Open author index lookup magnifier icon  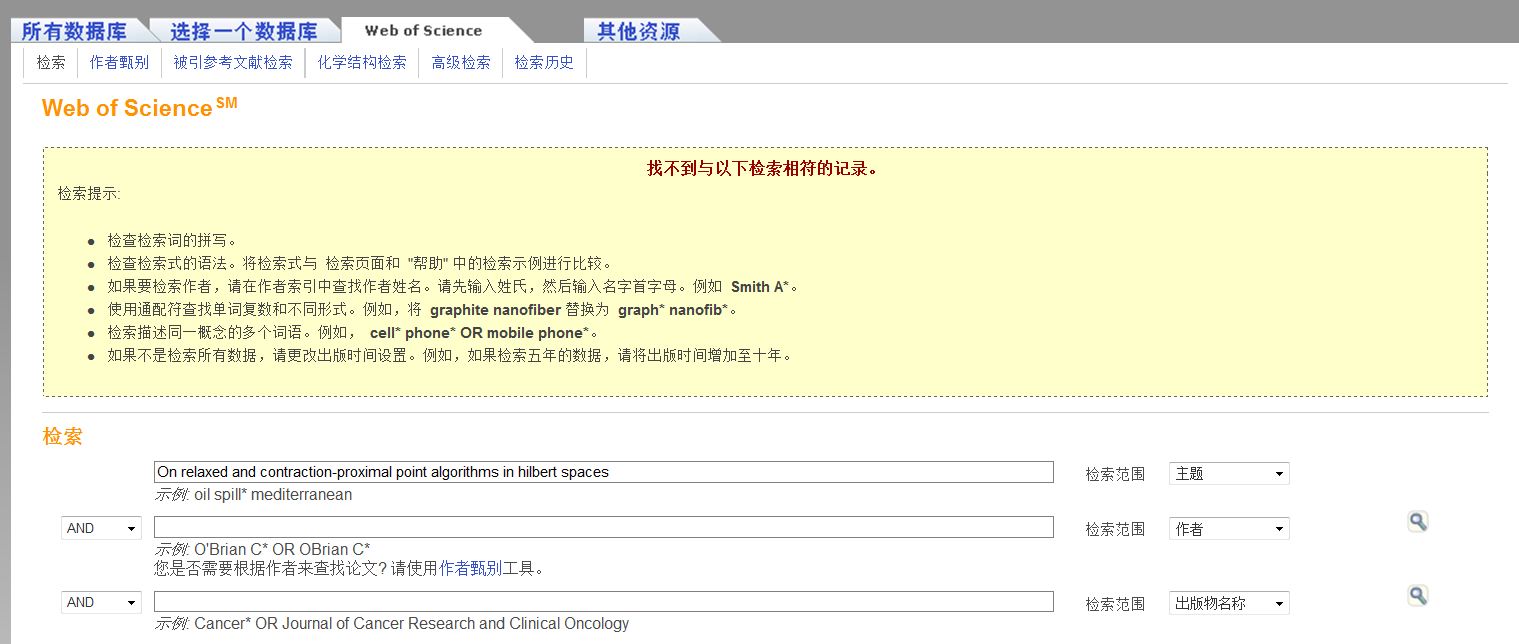(x=1417, y=522)
